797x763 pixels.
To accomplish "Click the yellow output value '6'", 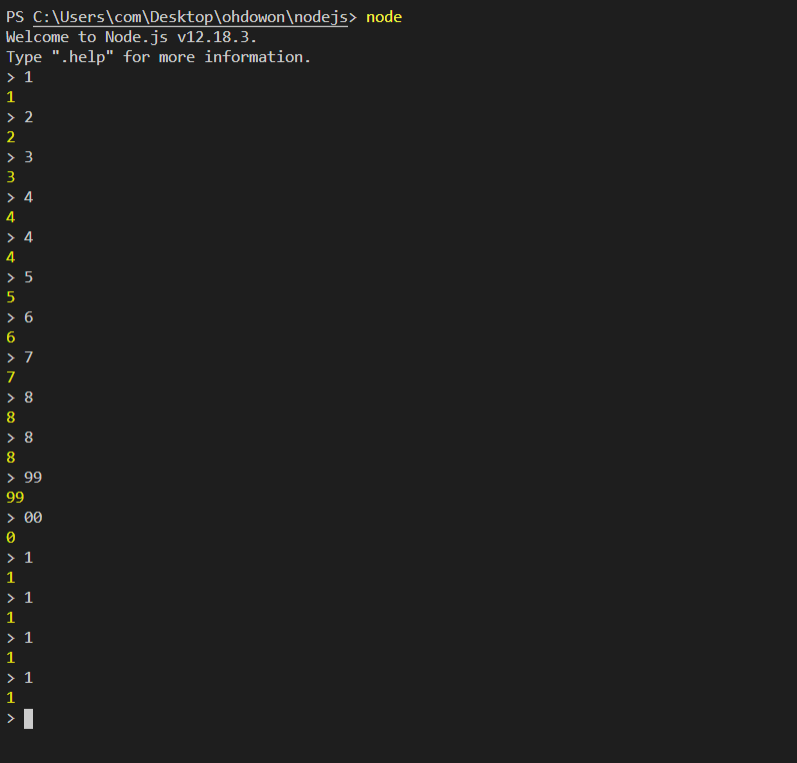I will 11,338.
